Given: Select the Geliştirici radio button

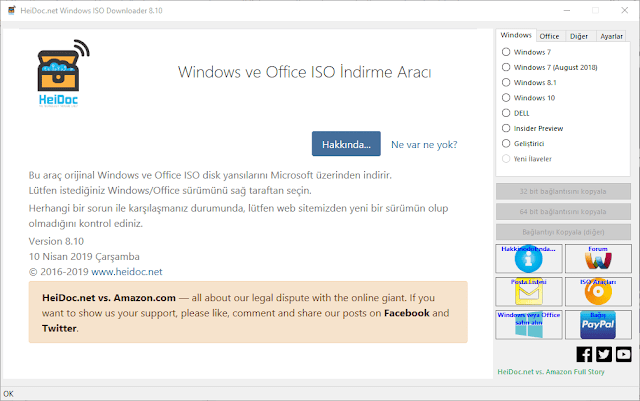Looking at the screenshot, I should click(506, 143).
